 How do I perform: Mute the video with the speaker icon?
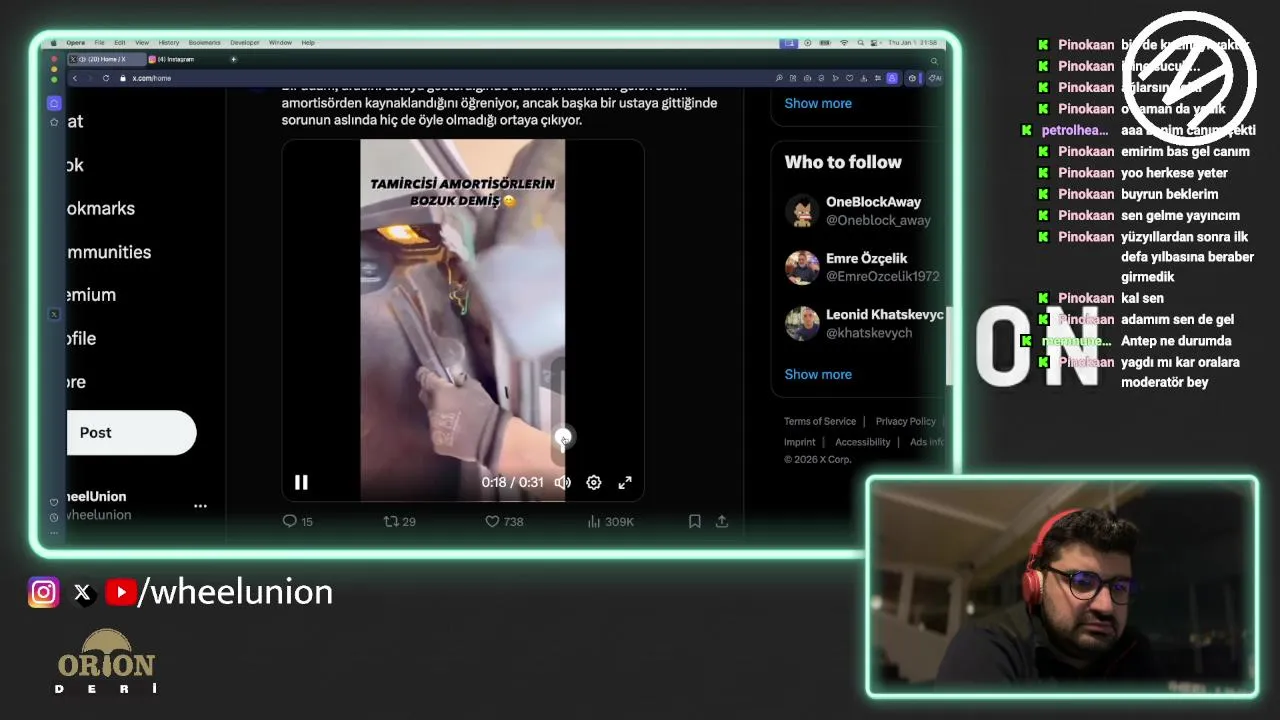coord(563,482)
